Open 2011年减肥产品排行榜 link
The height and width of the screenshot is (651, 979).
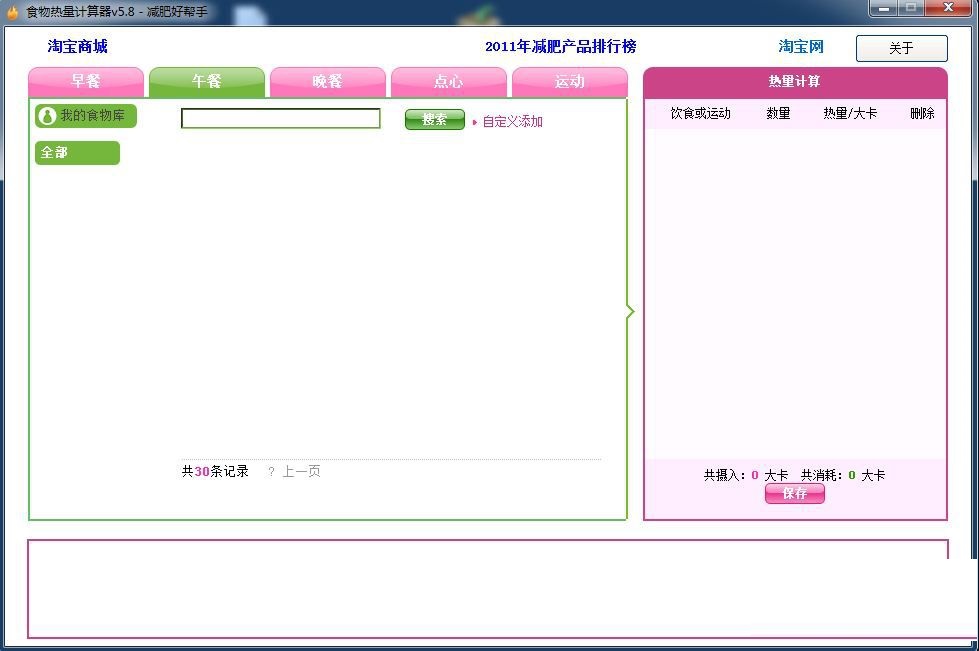click(561, 46)
